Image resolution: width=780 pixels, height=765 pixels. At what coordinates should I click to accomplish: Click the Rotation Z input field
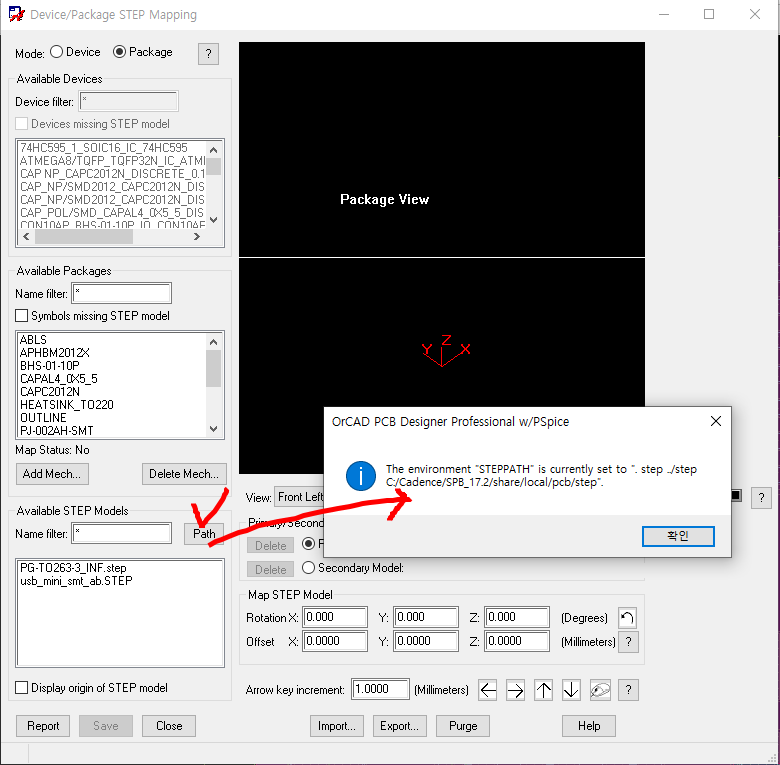[x=517, y=617]
